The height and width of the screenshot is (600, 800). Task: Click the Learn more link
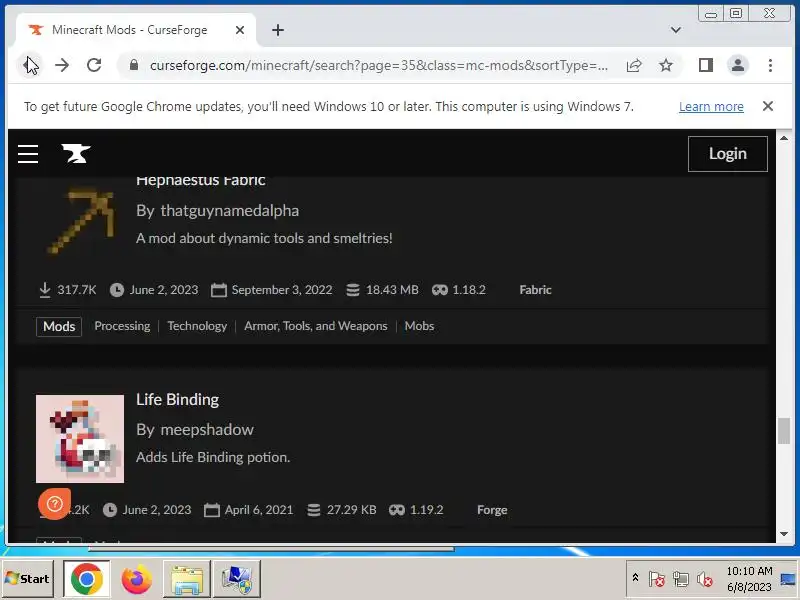pos(711,107)
